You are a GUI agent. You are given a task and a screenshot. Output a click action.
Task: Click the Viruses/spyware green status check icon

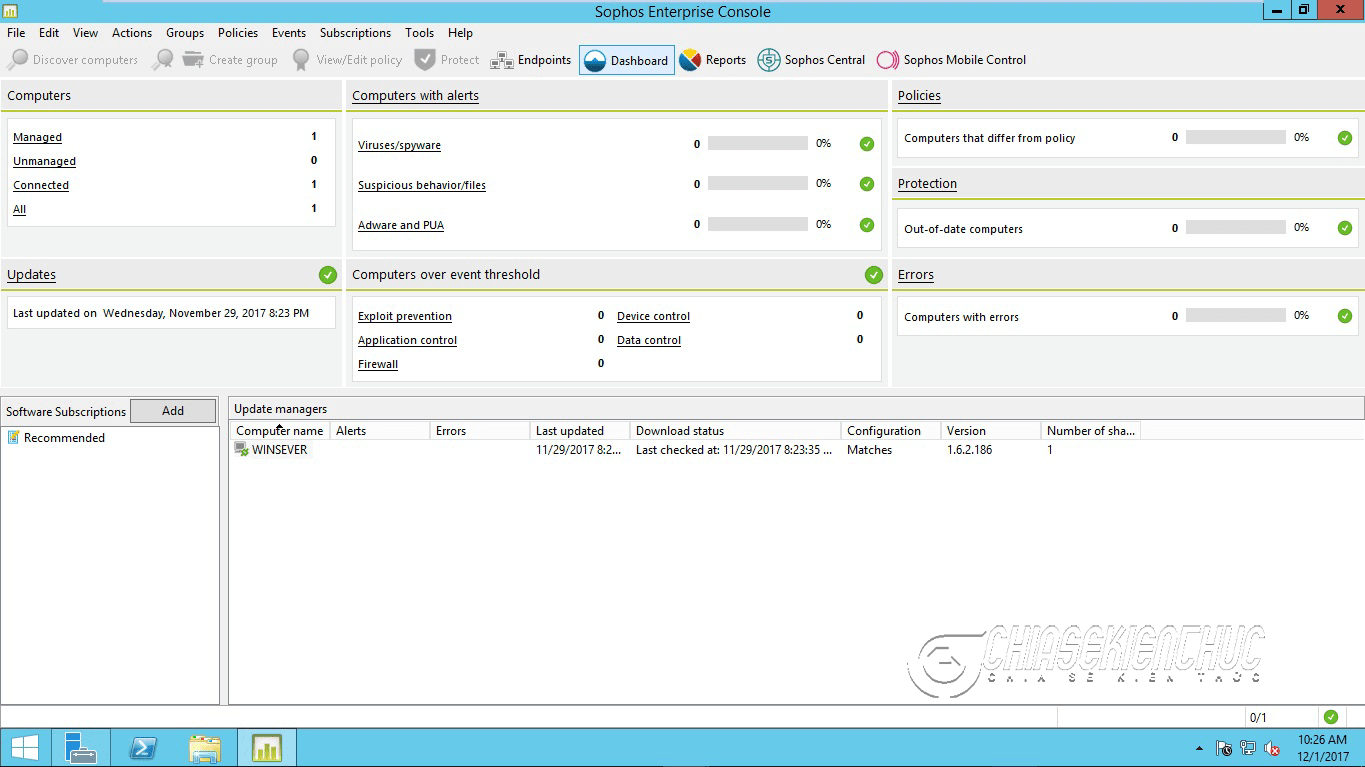pos(867,144)
